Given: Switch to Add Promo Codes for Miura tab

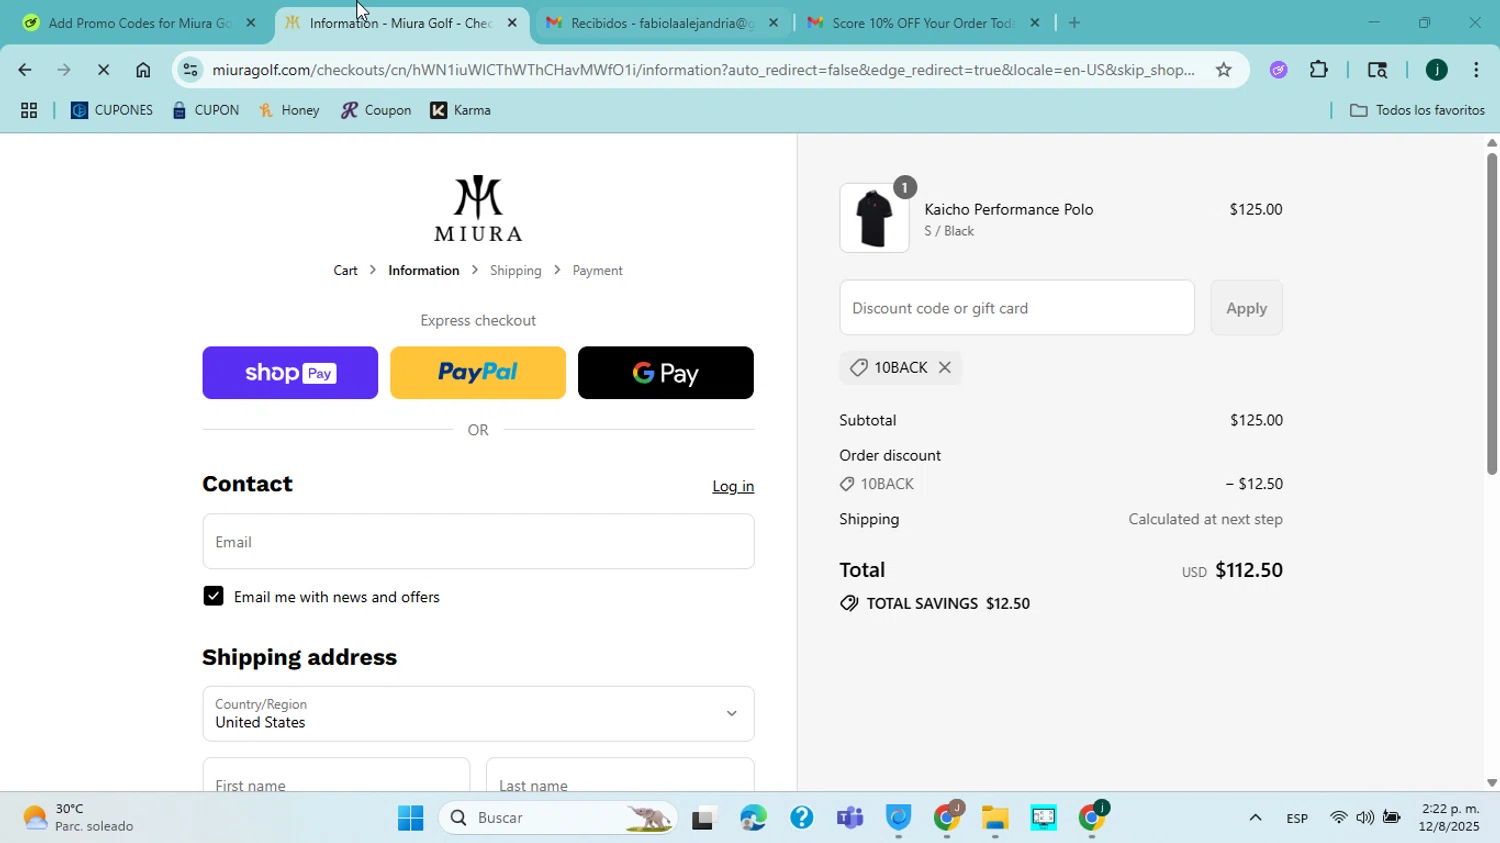Looking at the screenshot, I should point(139,22).
